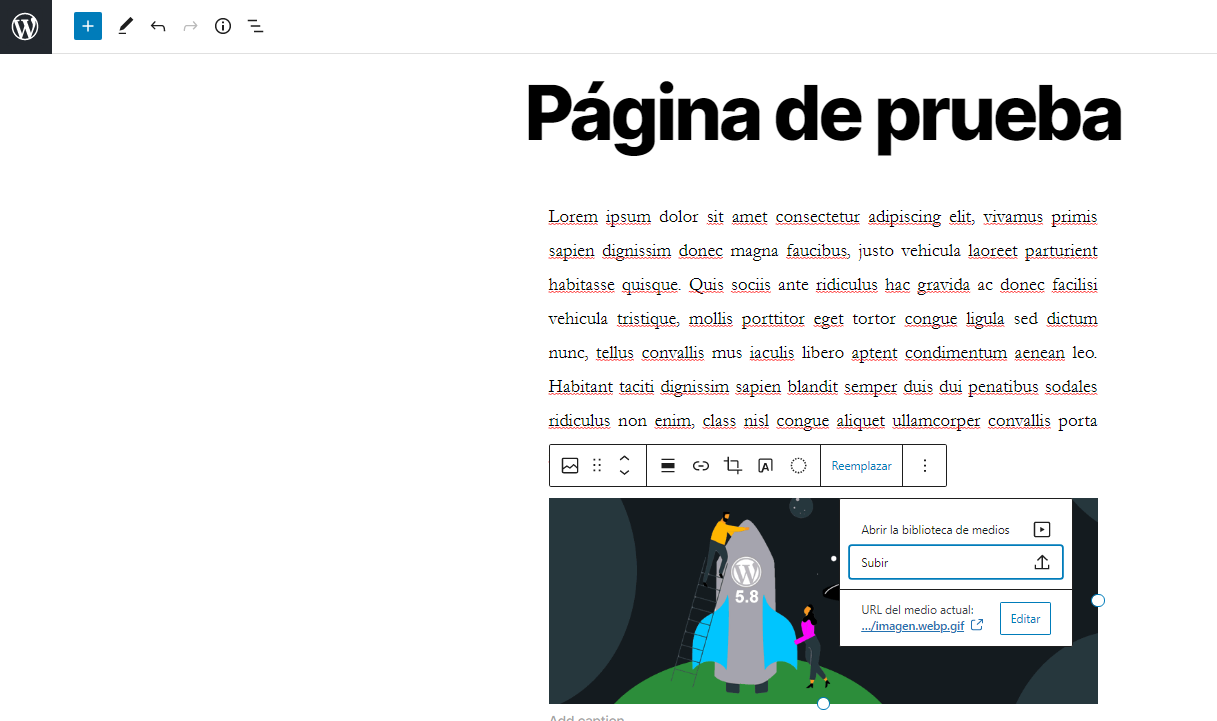Click the external link icon beside URL

(977, 626)
